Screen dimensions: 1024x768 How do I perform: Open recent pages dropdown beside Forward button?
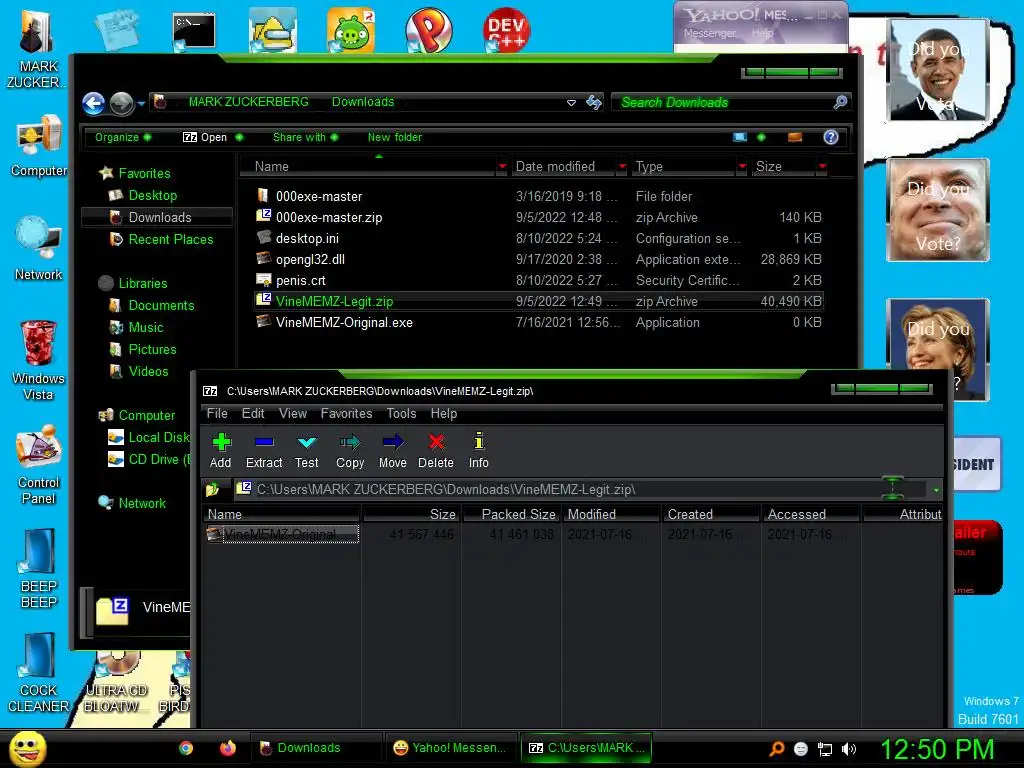pyautogui.click(x=141, y=103)
